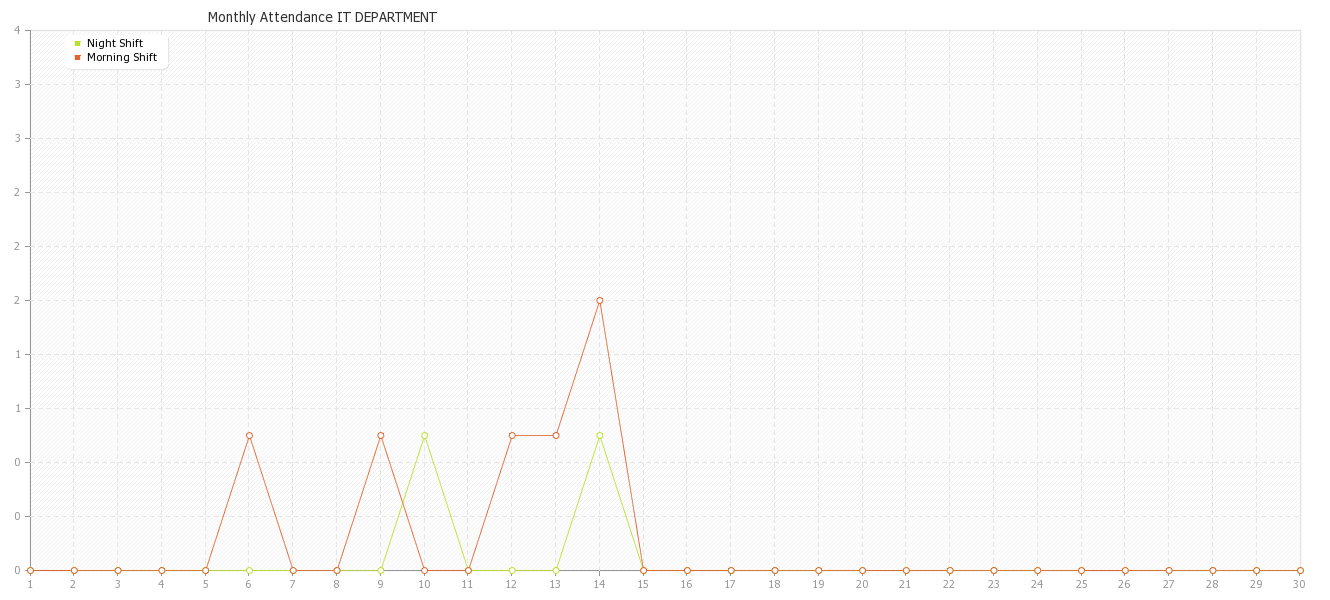The height and width of the screenshot is (600, 1330).
Task: Click the Night Shift zero point on day 12
Action: (511, 570)
